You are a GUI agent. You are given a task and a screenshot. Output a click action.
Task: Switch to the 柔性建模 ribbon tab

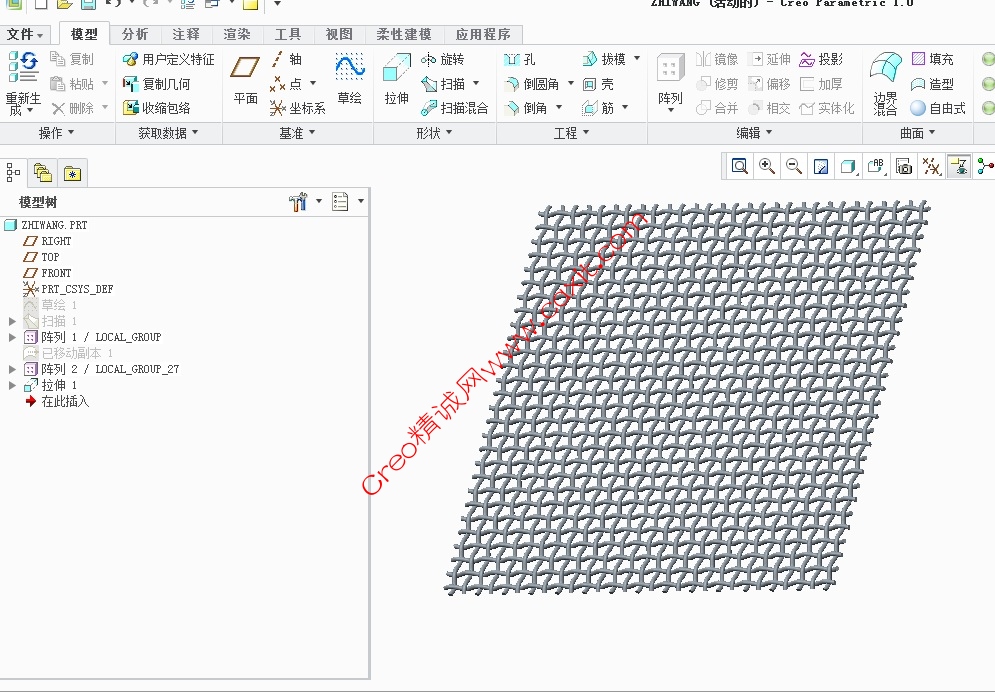click(404, 34)
